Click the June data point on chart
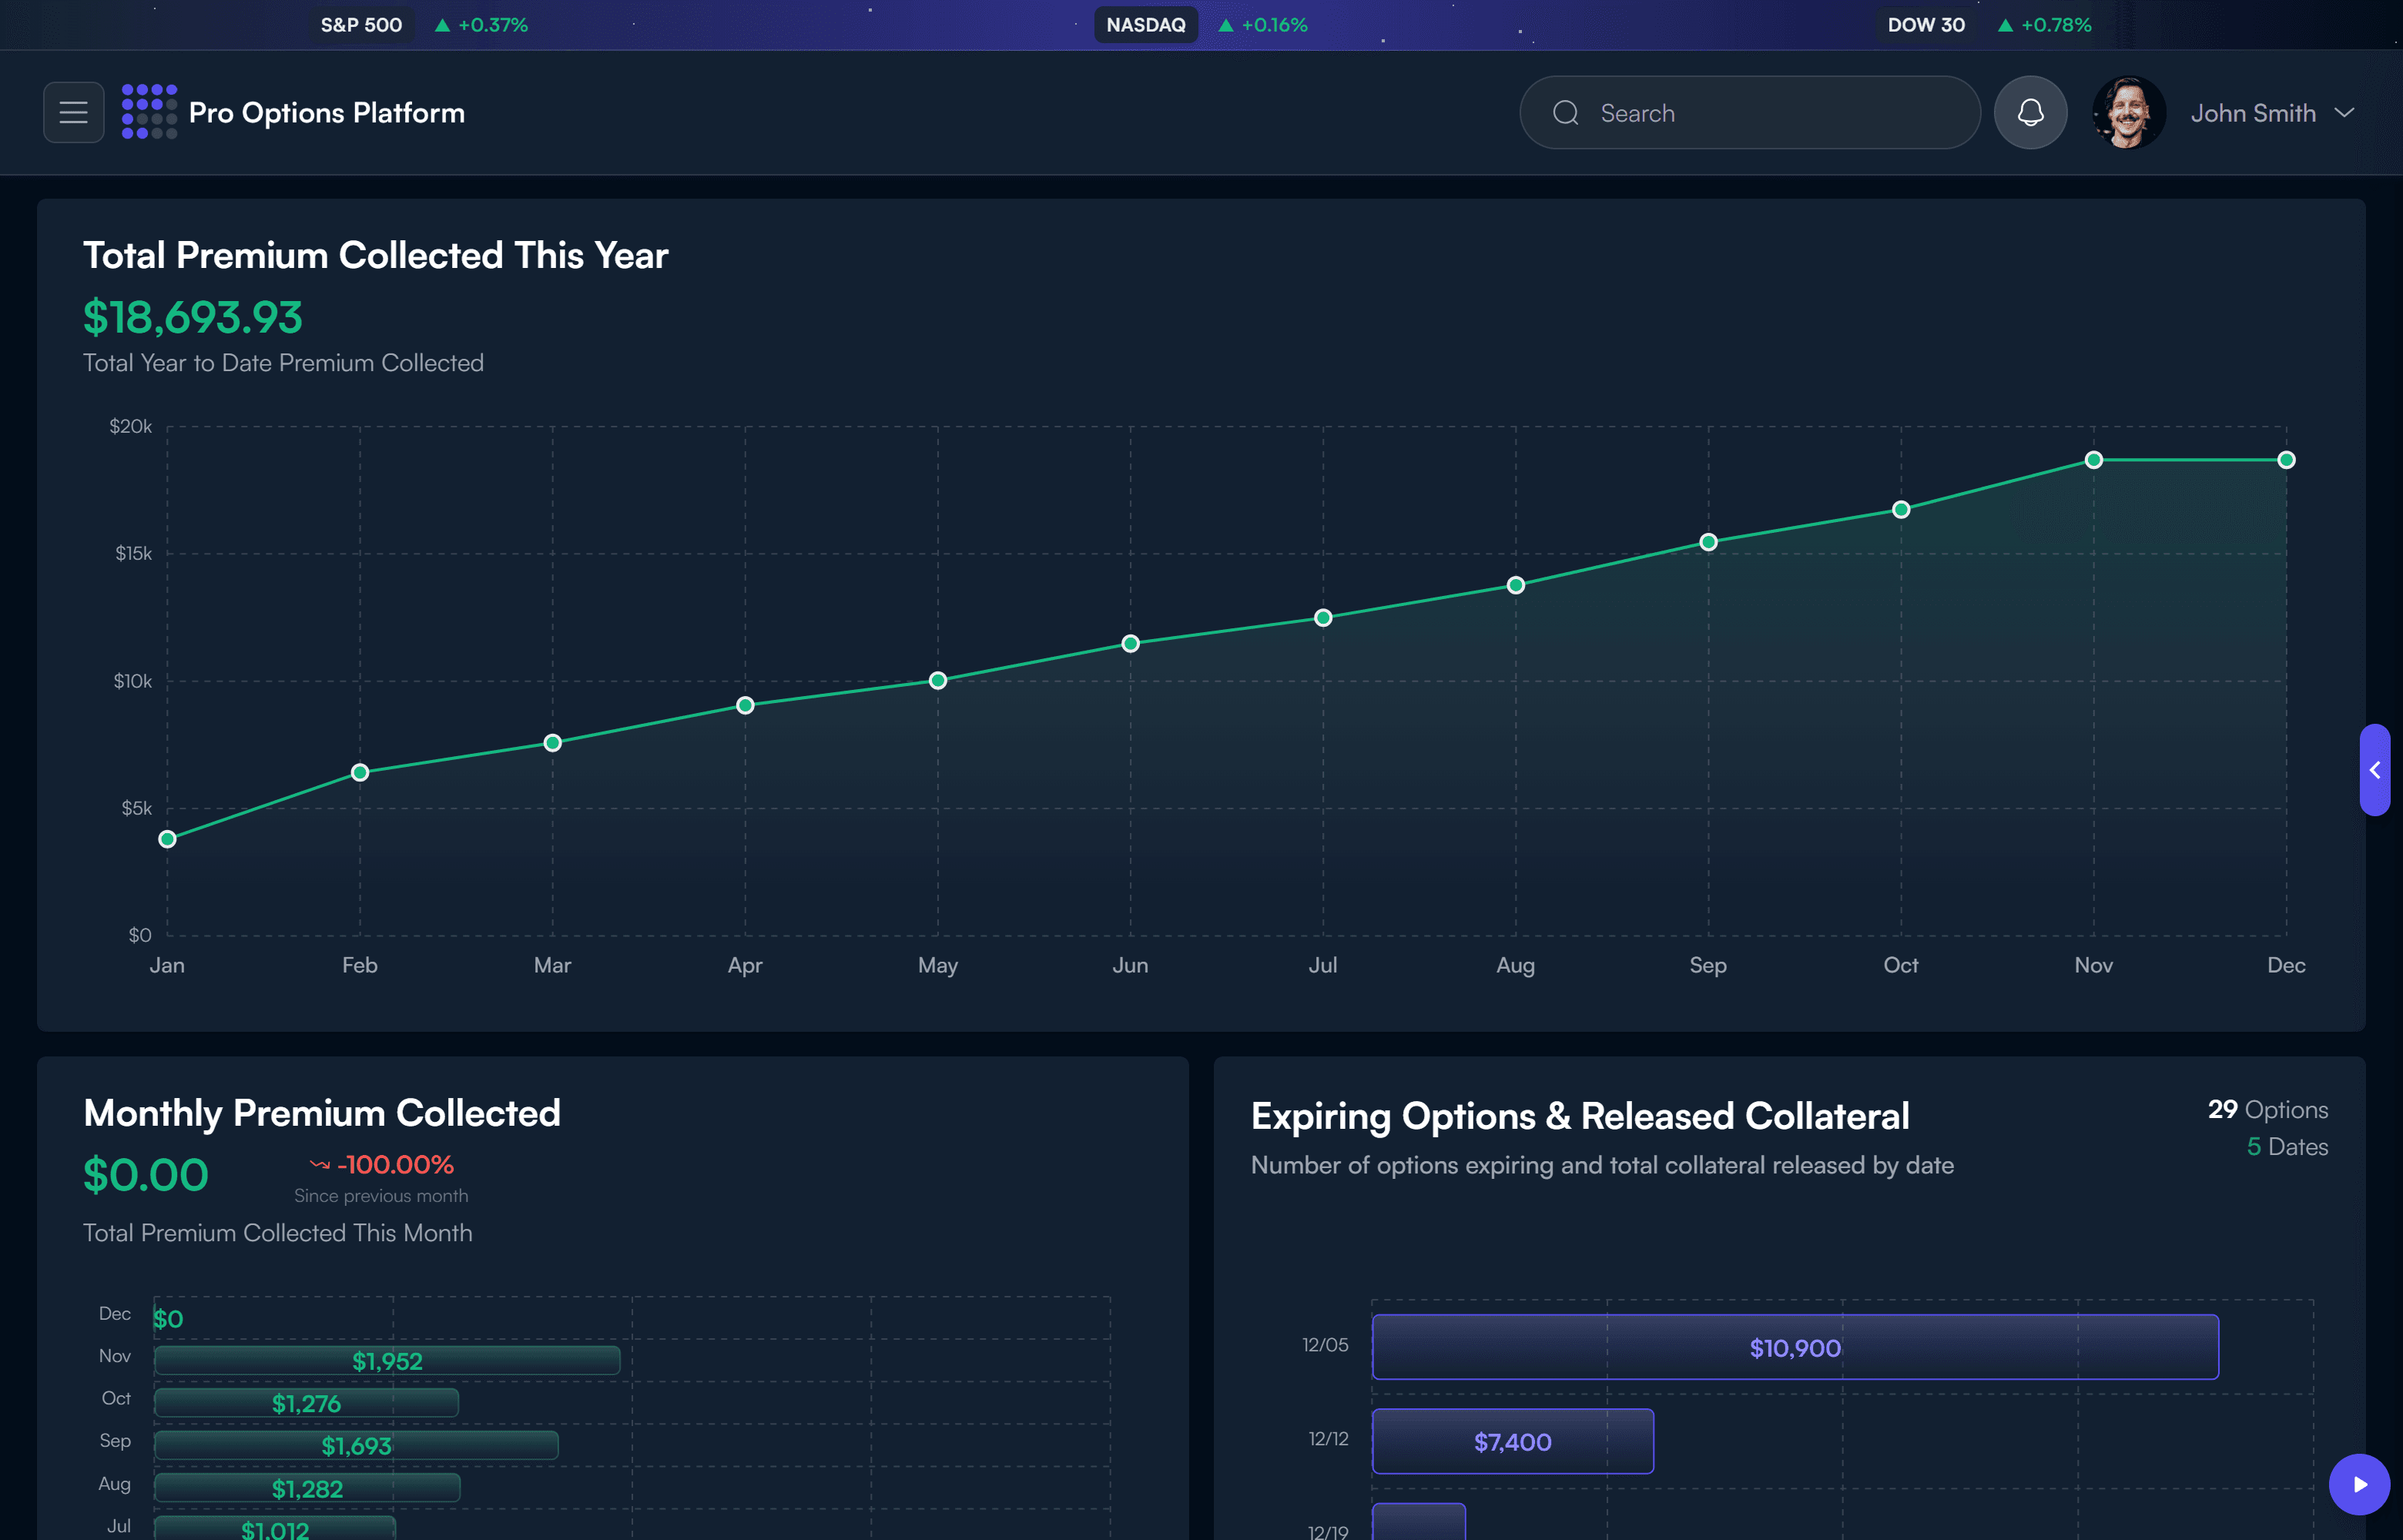Viewport: 2403px width, 1540px height. tap(1130, 643)
